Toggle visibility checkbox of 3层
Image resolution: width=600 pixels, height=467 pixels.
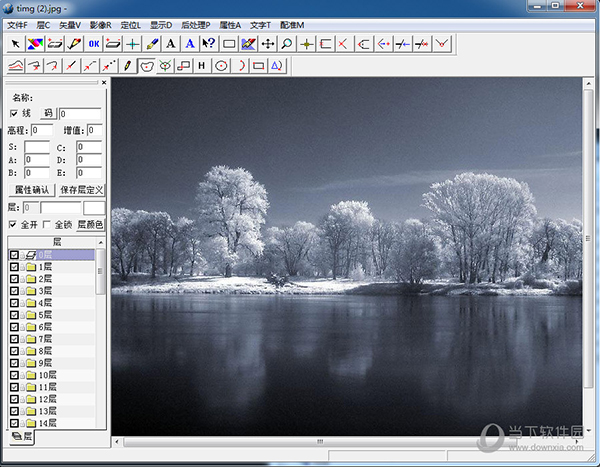pyautogui.click(x=14, y=291)
